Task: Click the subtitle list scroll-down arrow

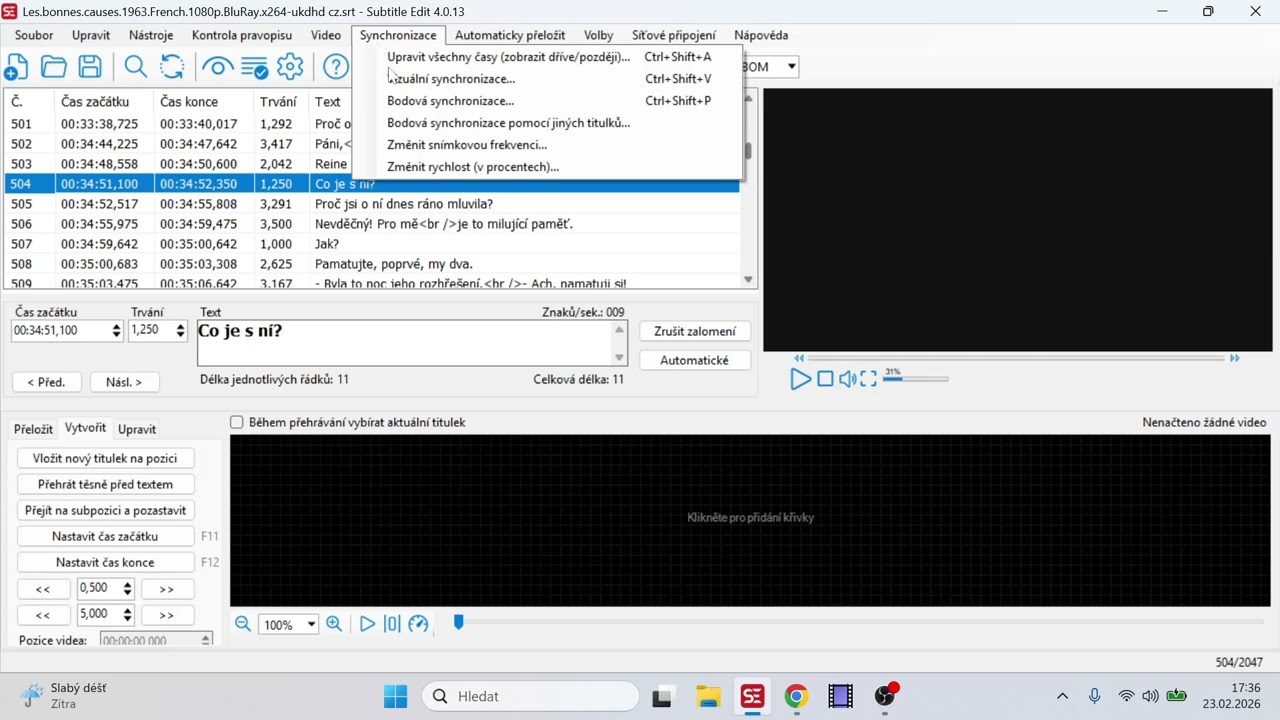Action: [749, 280]
